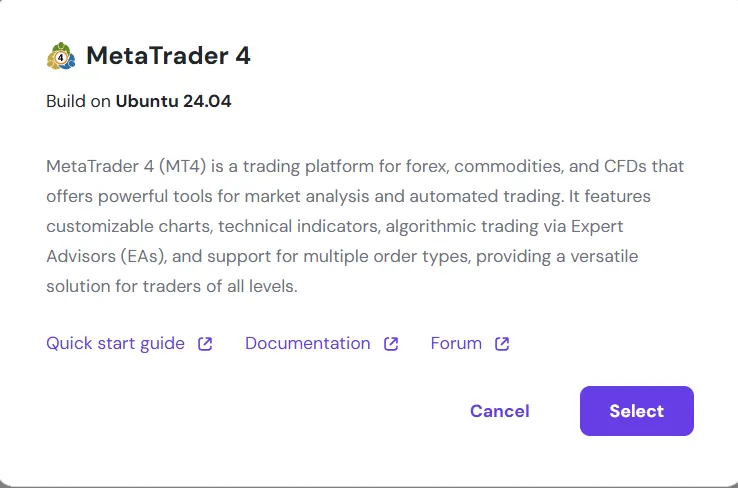This screenshot has width=738, height=488.
Task: Click the MetaTrader 4 heading text
Action: [x=168, y=56]
